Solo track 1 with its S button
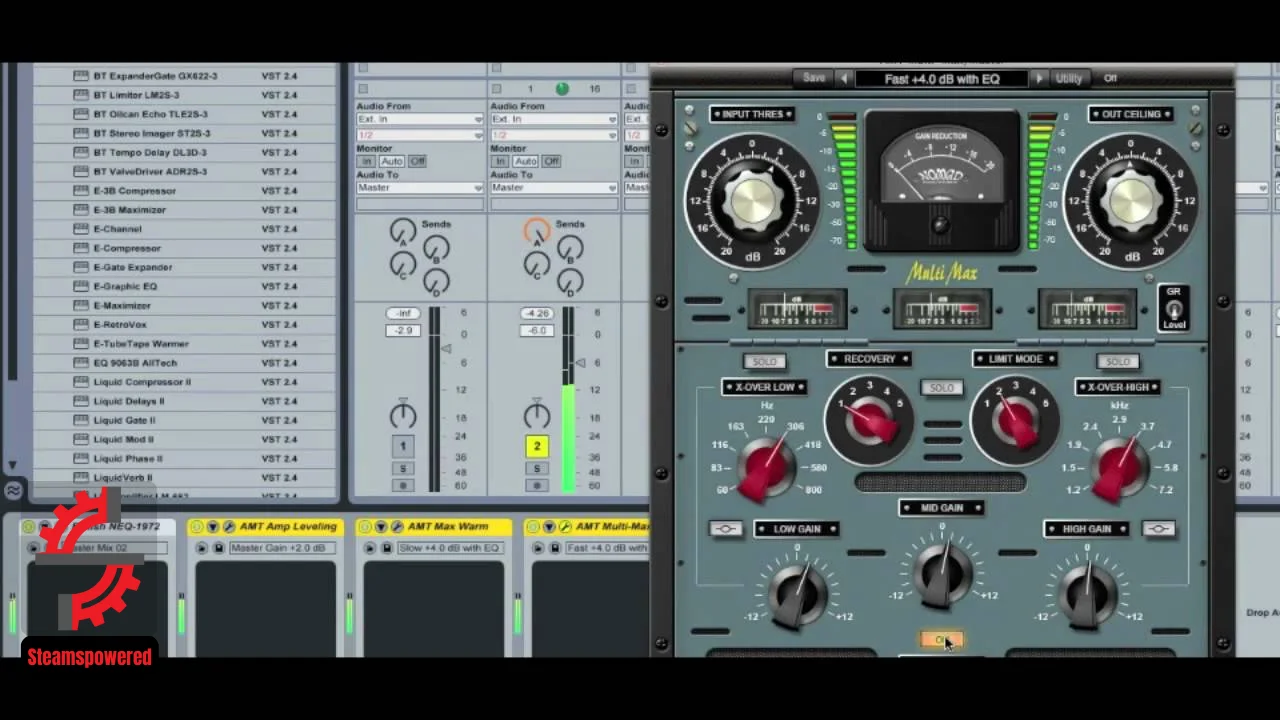 tap(403, 469)
